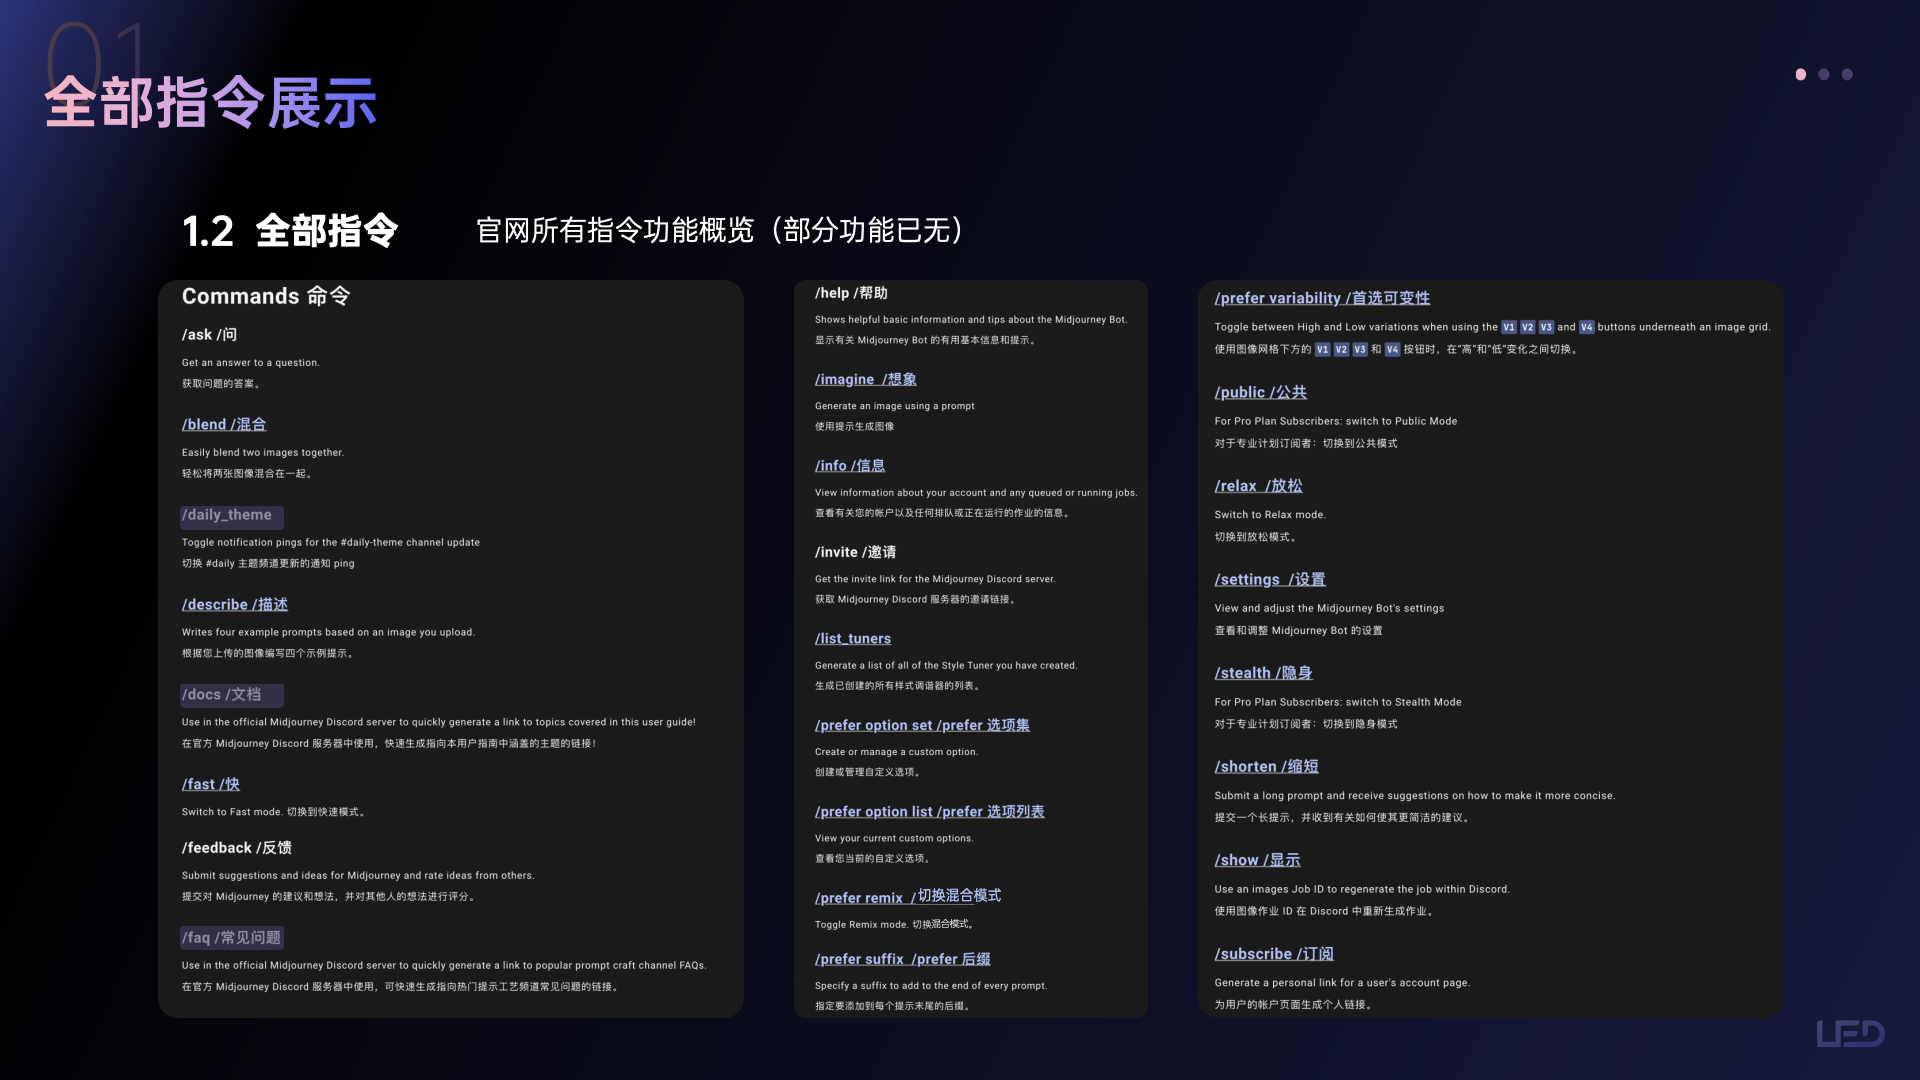Open the /info command link
1920x1080 pixels.
pos(850,466)
